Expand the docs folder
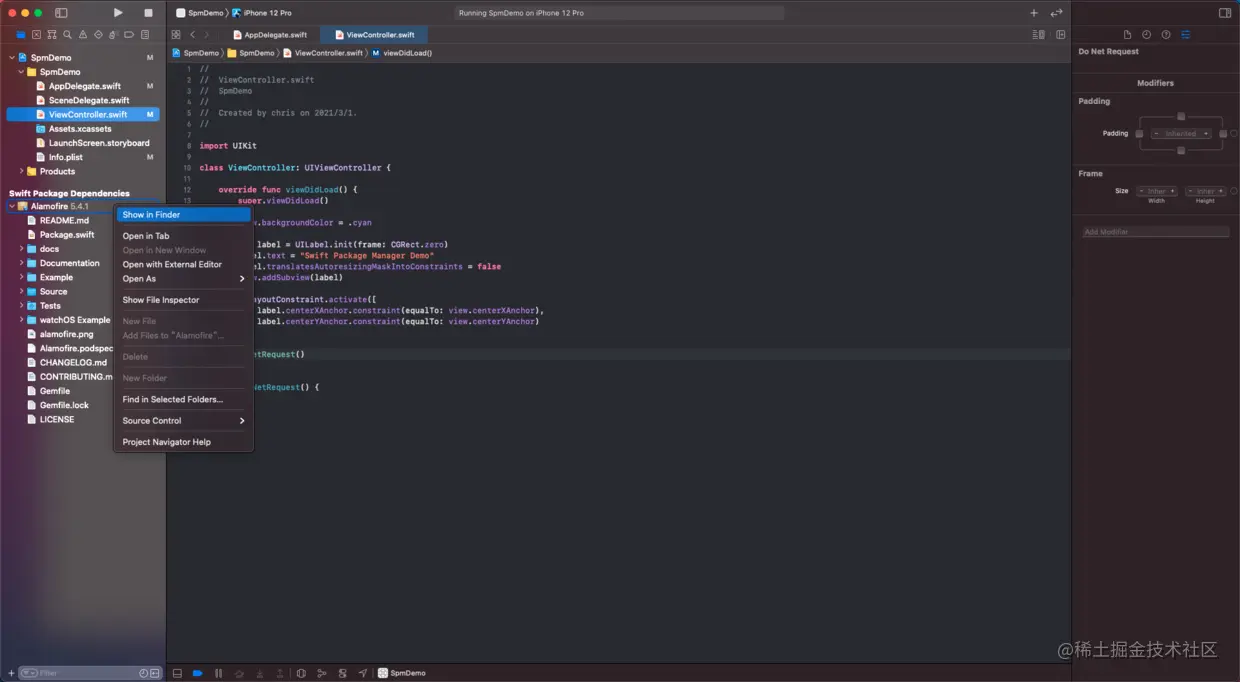 point(21,249)
